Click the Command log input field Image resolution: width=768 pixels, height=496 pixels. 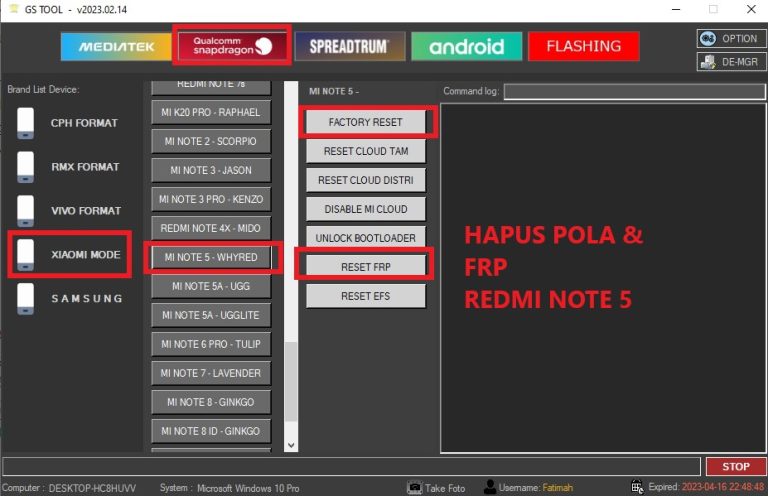coord(634,92)
